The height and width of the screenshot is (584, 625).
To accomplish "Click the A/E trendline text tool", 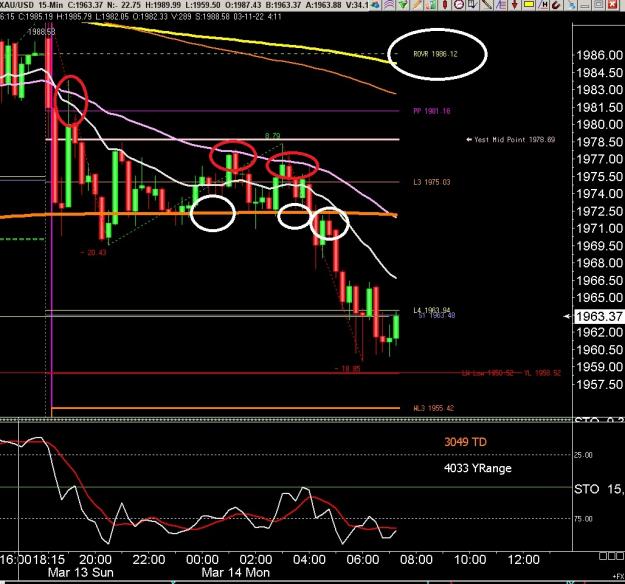I will point(501,4).
